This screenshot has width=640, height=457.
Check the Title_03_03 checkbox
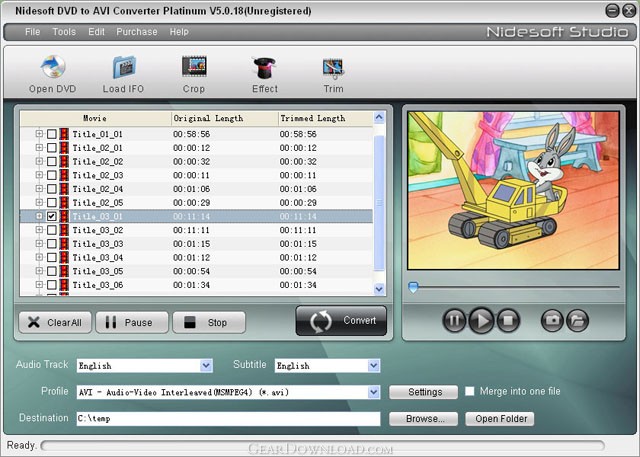(x=51, y=244)
